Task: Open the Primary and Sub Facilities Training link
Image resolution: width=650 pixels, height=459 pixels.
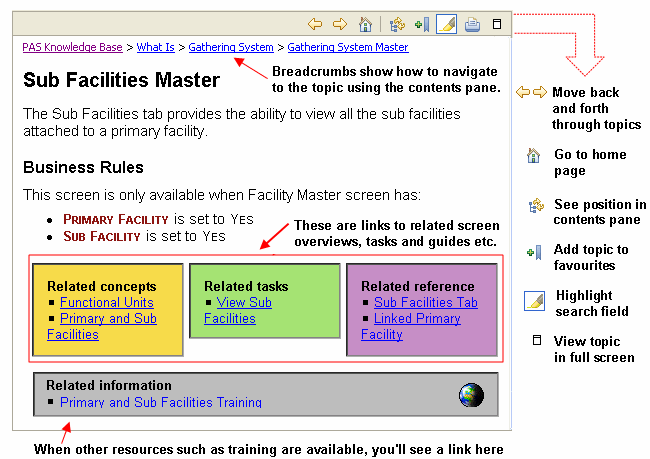Action: 161,402
